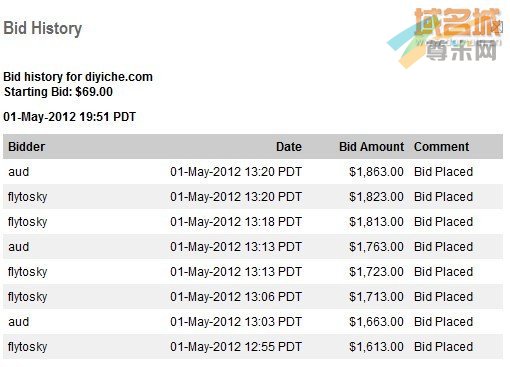Select bidder flytosky in the $1,723.00 row

pyautogui.click(x=27, y=272)
